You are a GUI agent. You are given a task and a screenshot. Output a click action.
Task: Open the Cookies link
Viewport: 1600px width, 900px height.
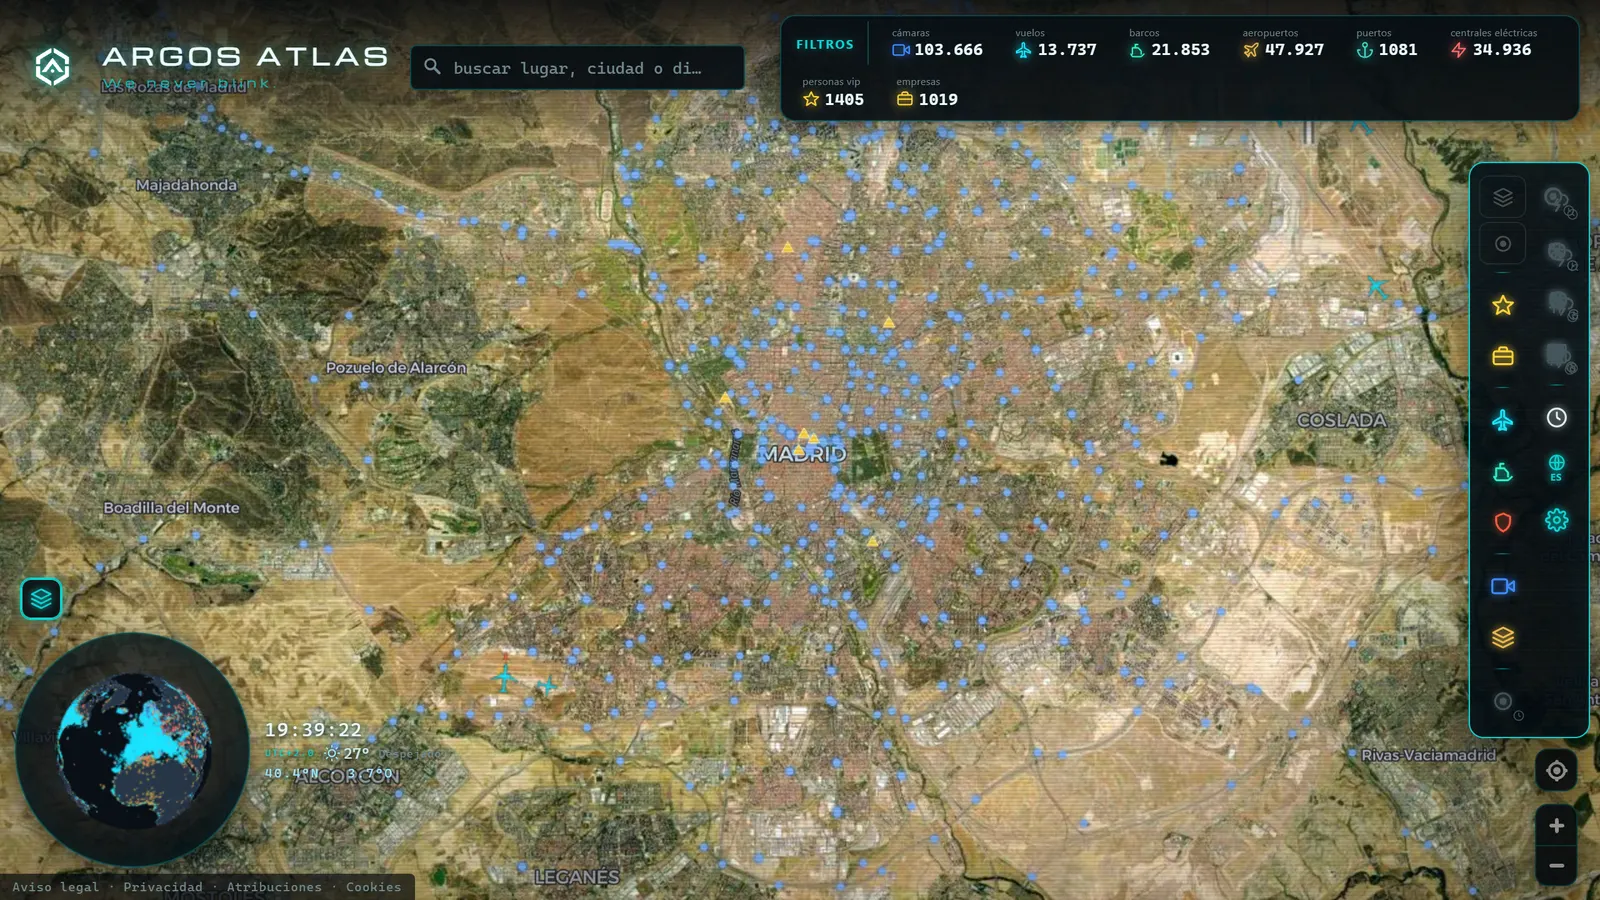tap(373, 887)
